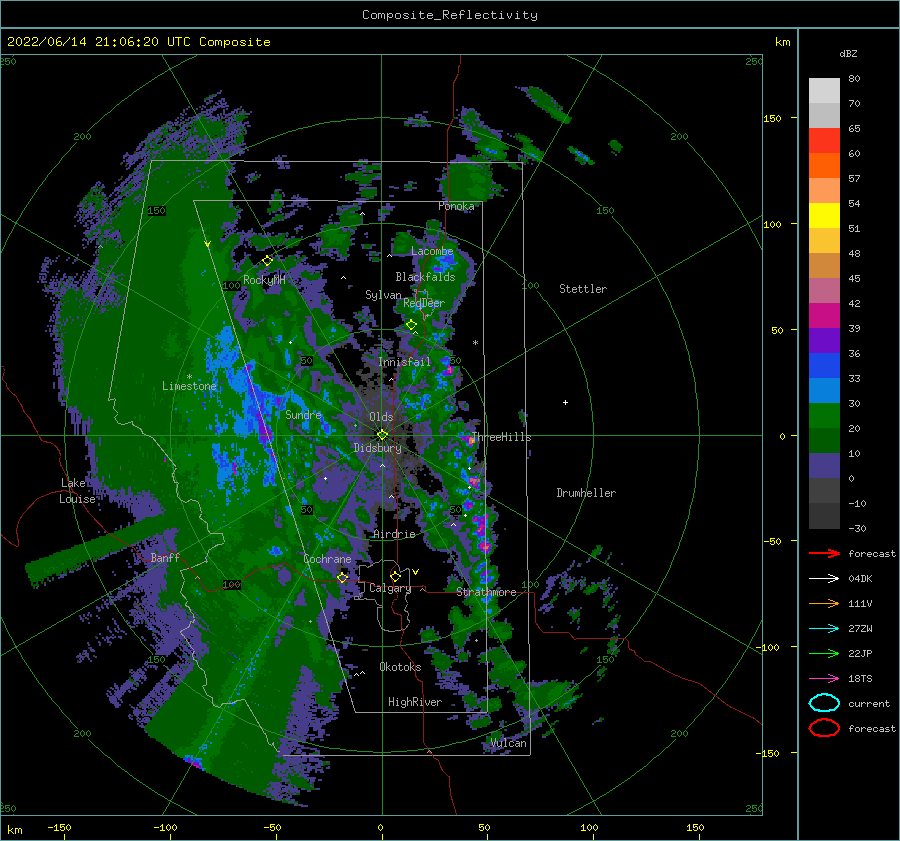Select the magenta 18TS arrow icon
This screenshot has height=841, width=900.
coord(824,679)
